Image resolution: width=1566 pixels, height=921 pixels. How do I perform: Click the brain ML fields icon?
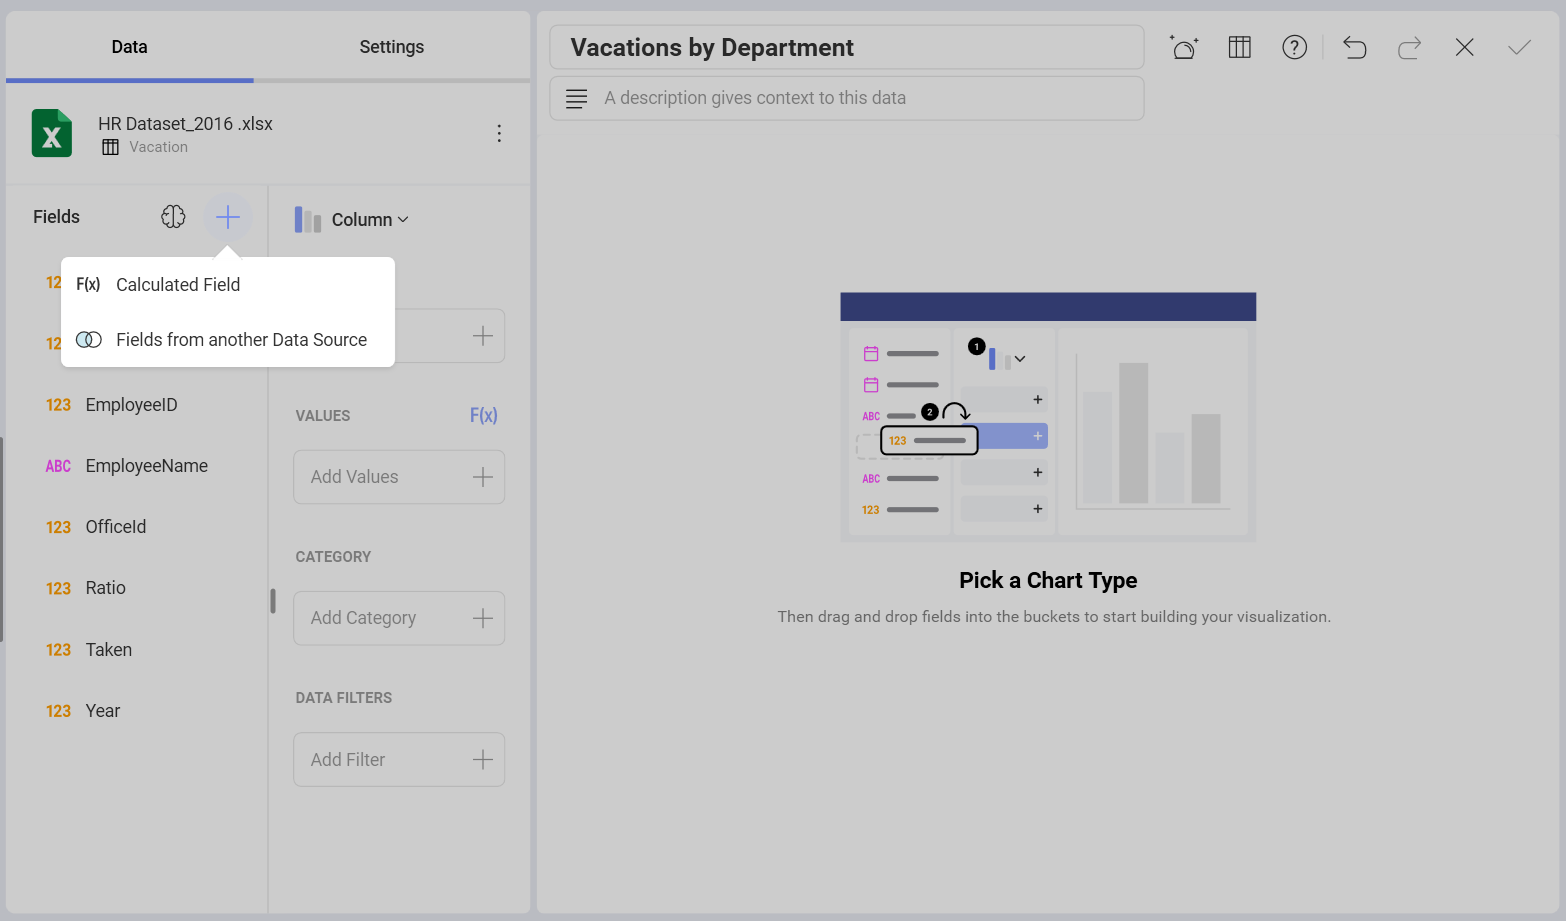(x=173, y=217)
